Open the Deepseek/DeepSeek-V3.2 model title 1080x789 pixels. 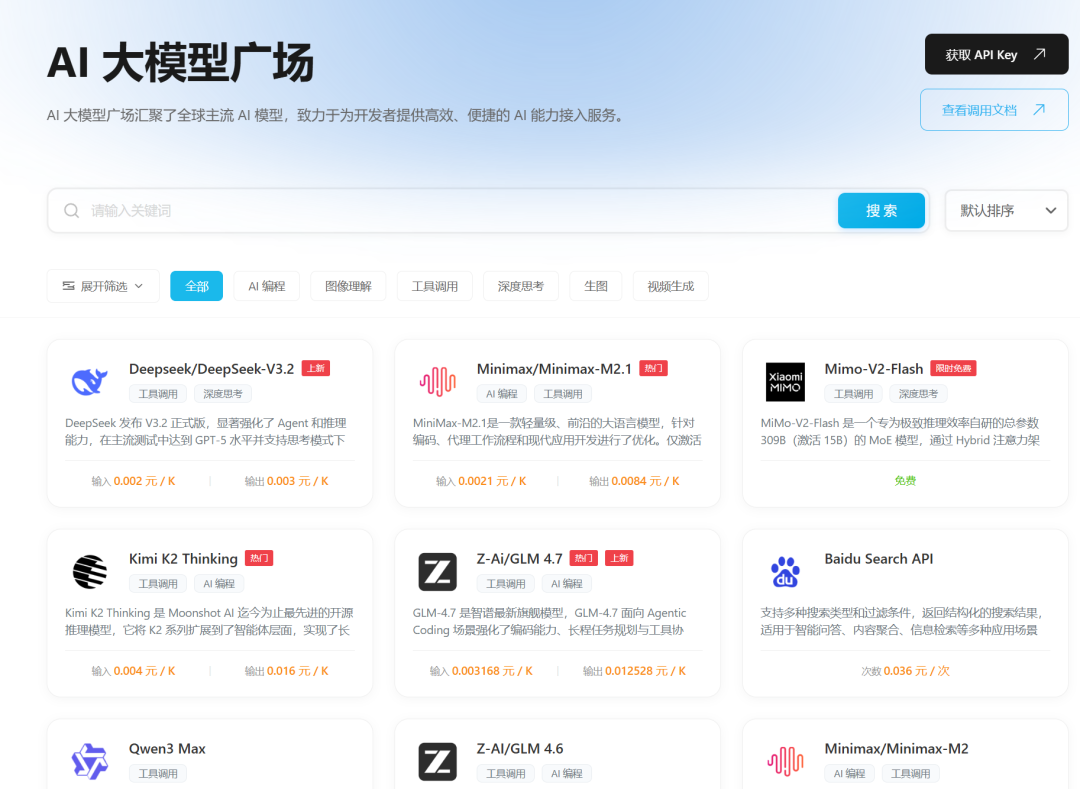[211, 369]
